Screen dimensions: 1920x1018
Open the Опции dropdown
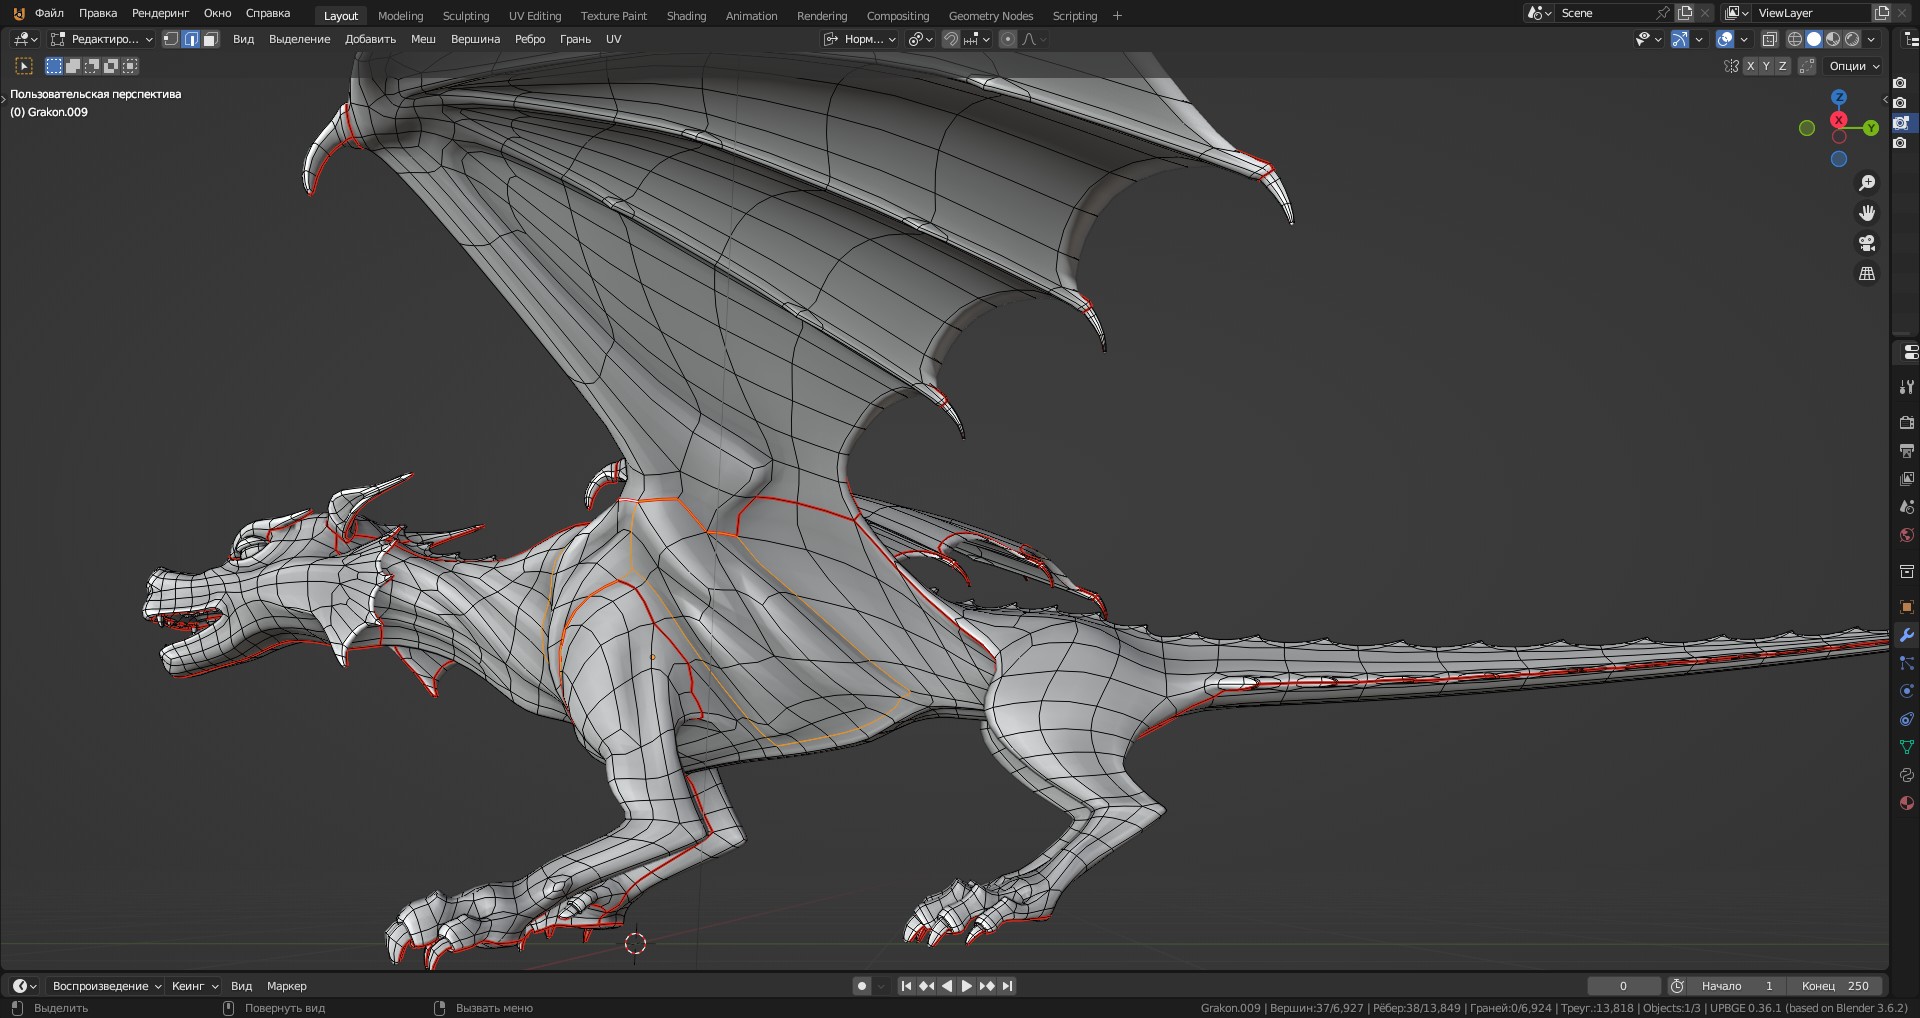[1854, 66]
